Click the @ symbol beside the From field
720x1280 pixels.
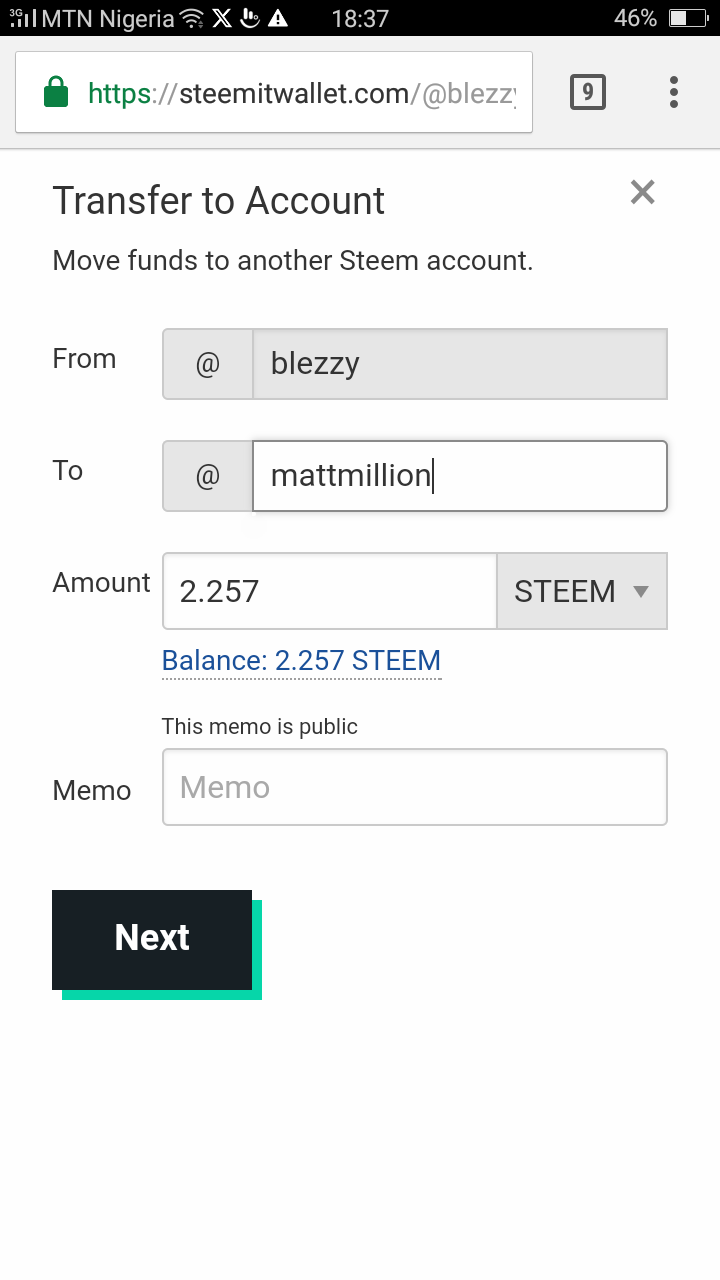point(208,364)
